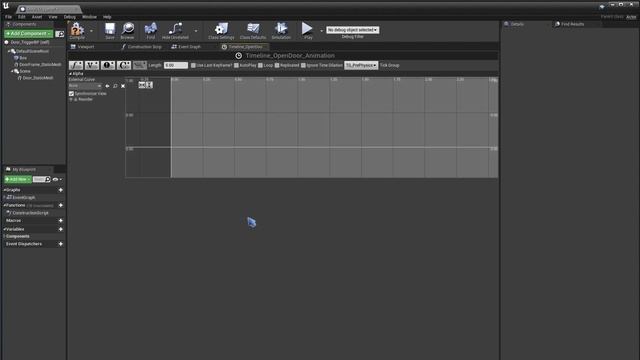Toggle Use Last Keyframe checkbox

[x=193, y=65]
